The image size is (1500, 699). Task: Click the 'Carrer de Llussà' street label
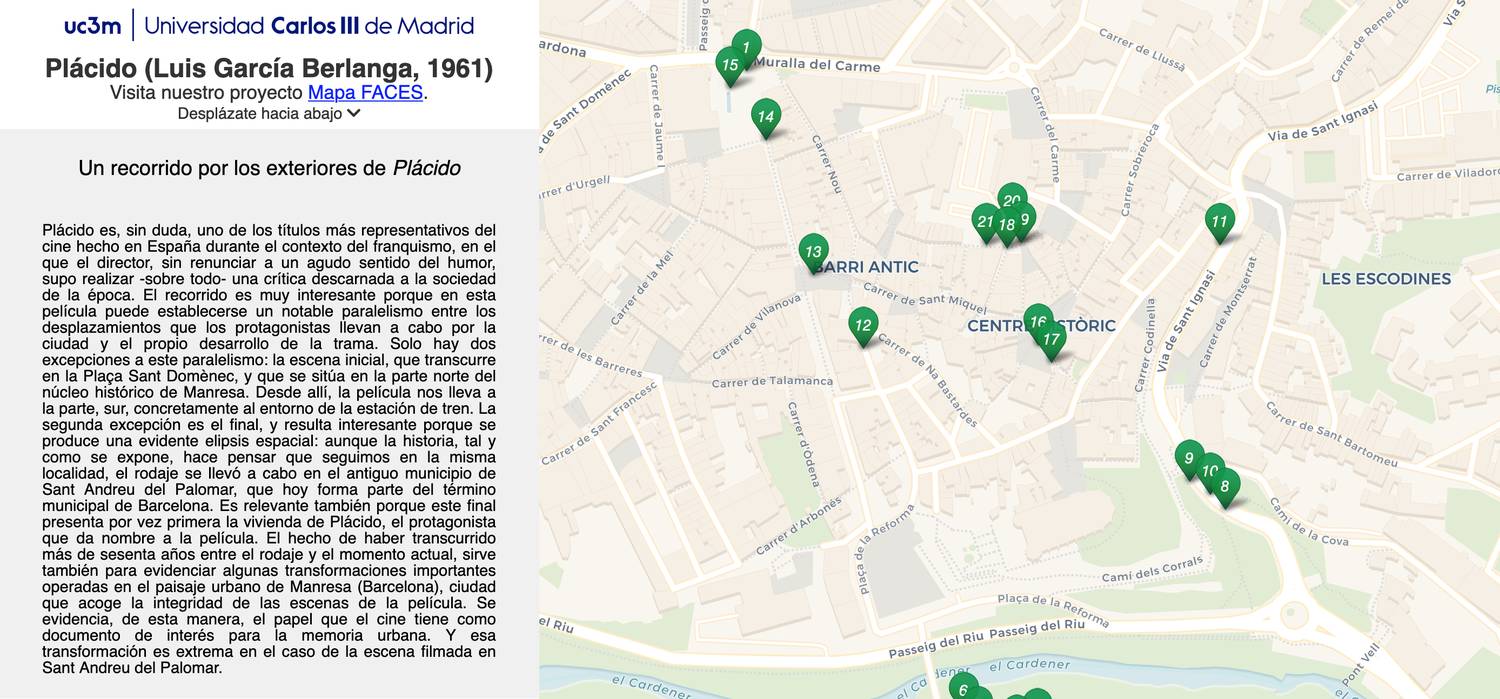1142,50
